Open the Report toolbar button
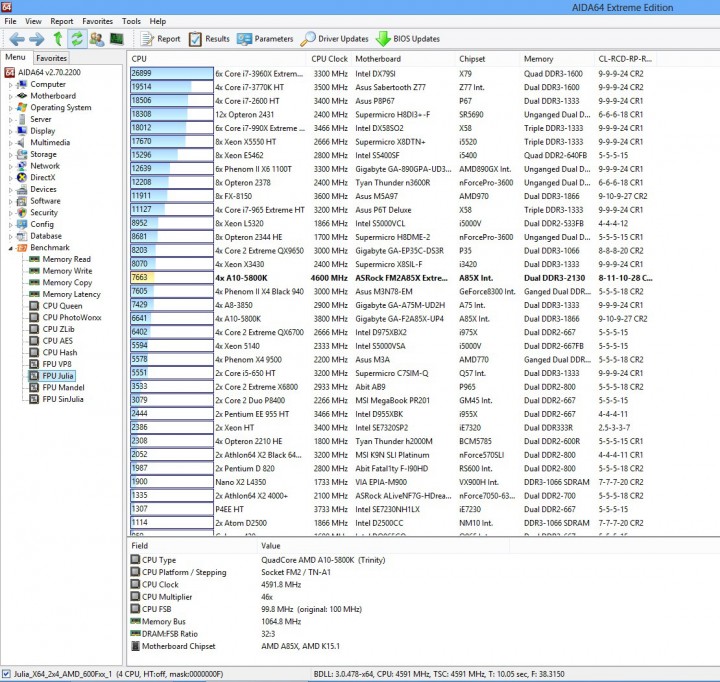The width and height of the screenshot is (720, 682). (x=160, y=39)
